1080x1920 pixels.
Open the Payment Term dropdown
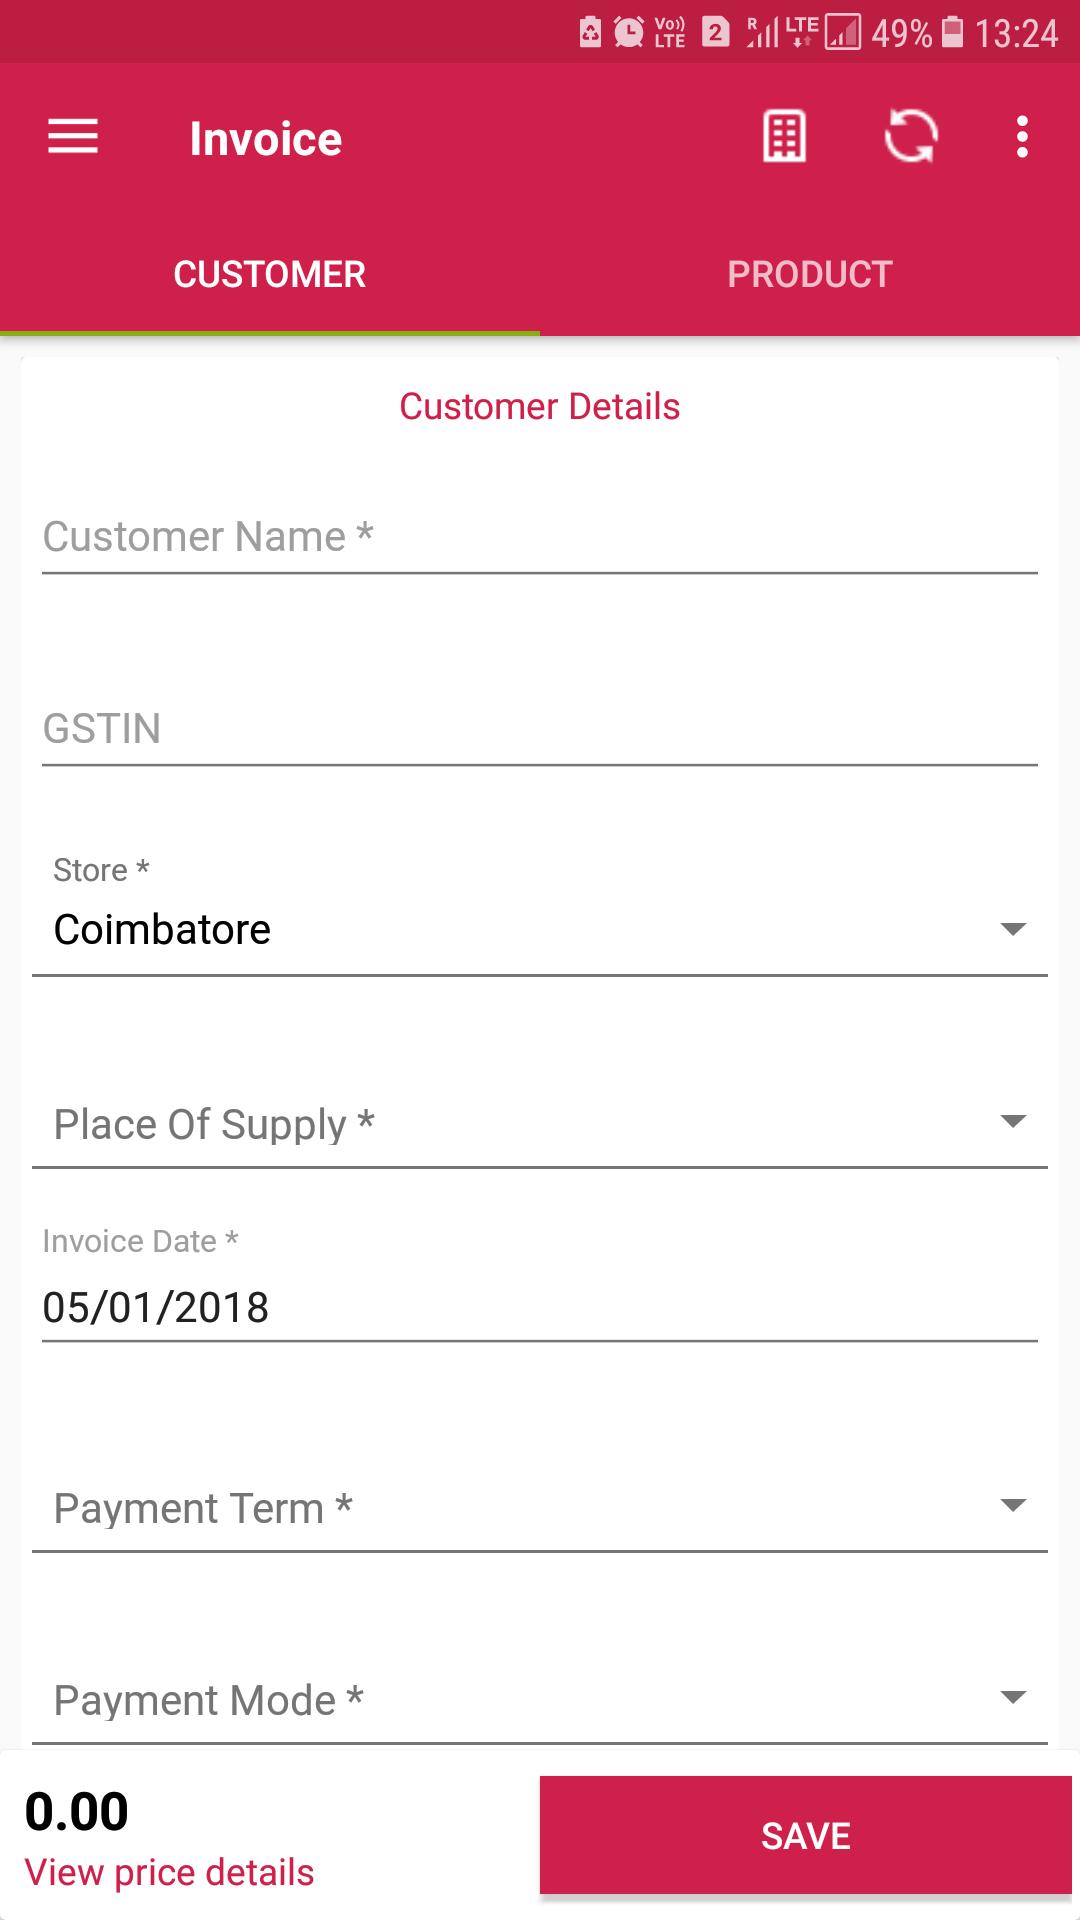coord(540,1508)
